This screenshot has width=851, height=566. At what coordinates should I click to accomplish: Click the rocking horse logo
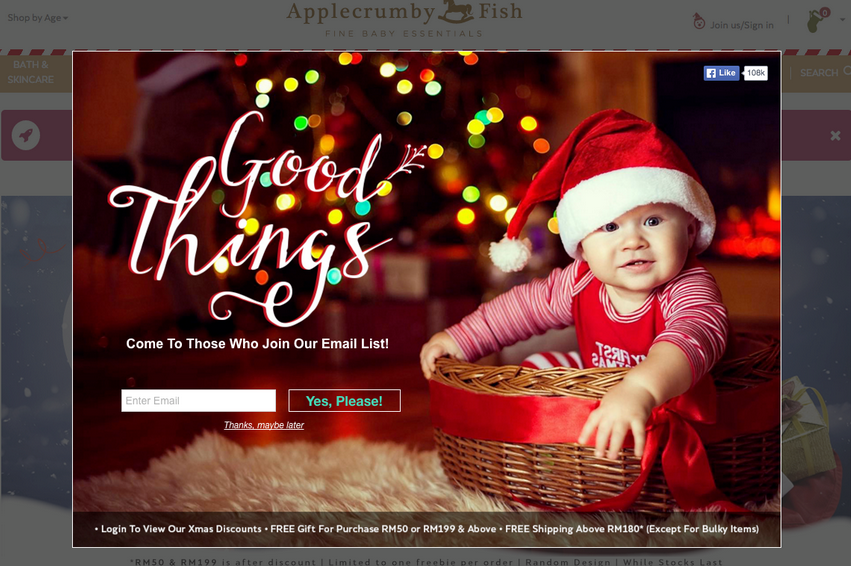(456, 12)
